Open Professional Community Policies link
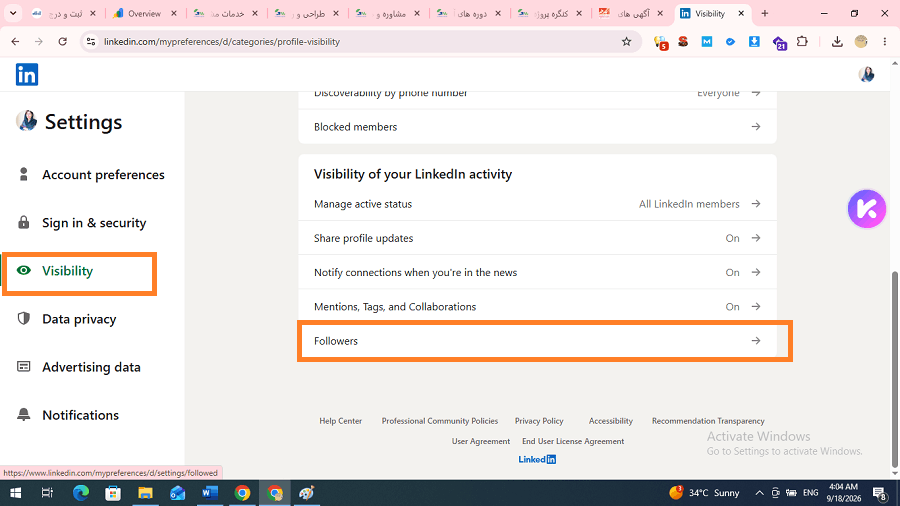The width and height of the screenshot is (900, 506). [440, 421]
